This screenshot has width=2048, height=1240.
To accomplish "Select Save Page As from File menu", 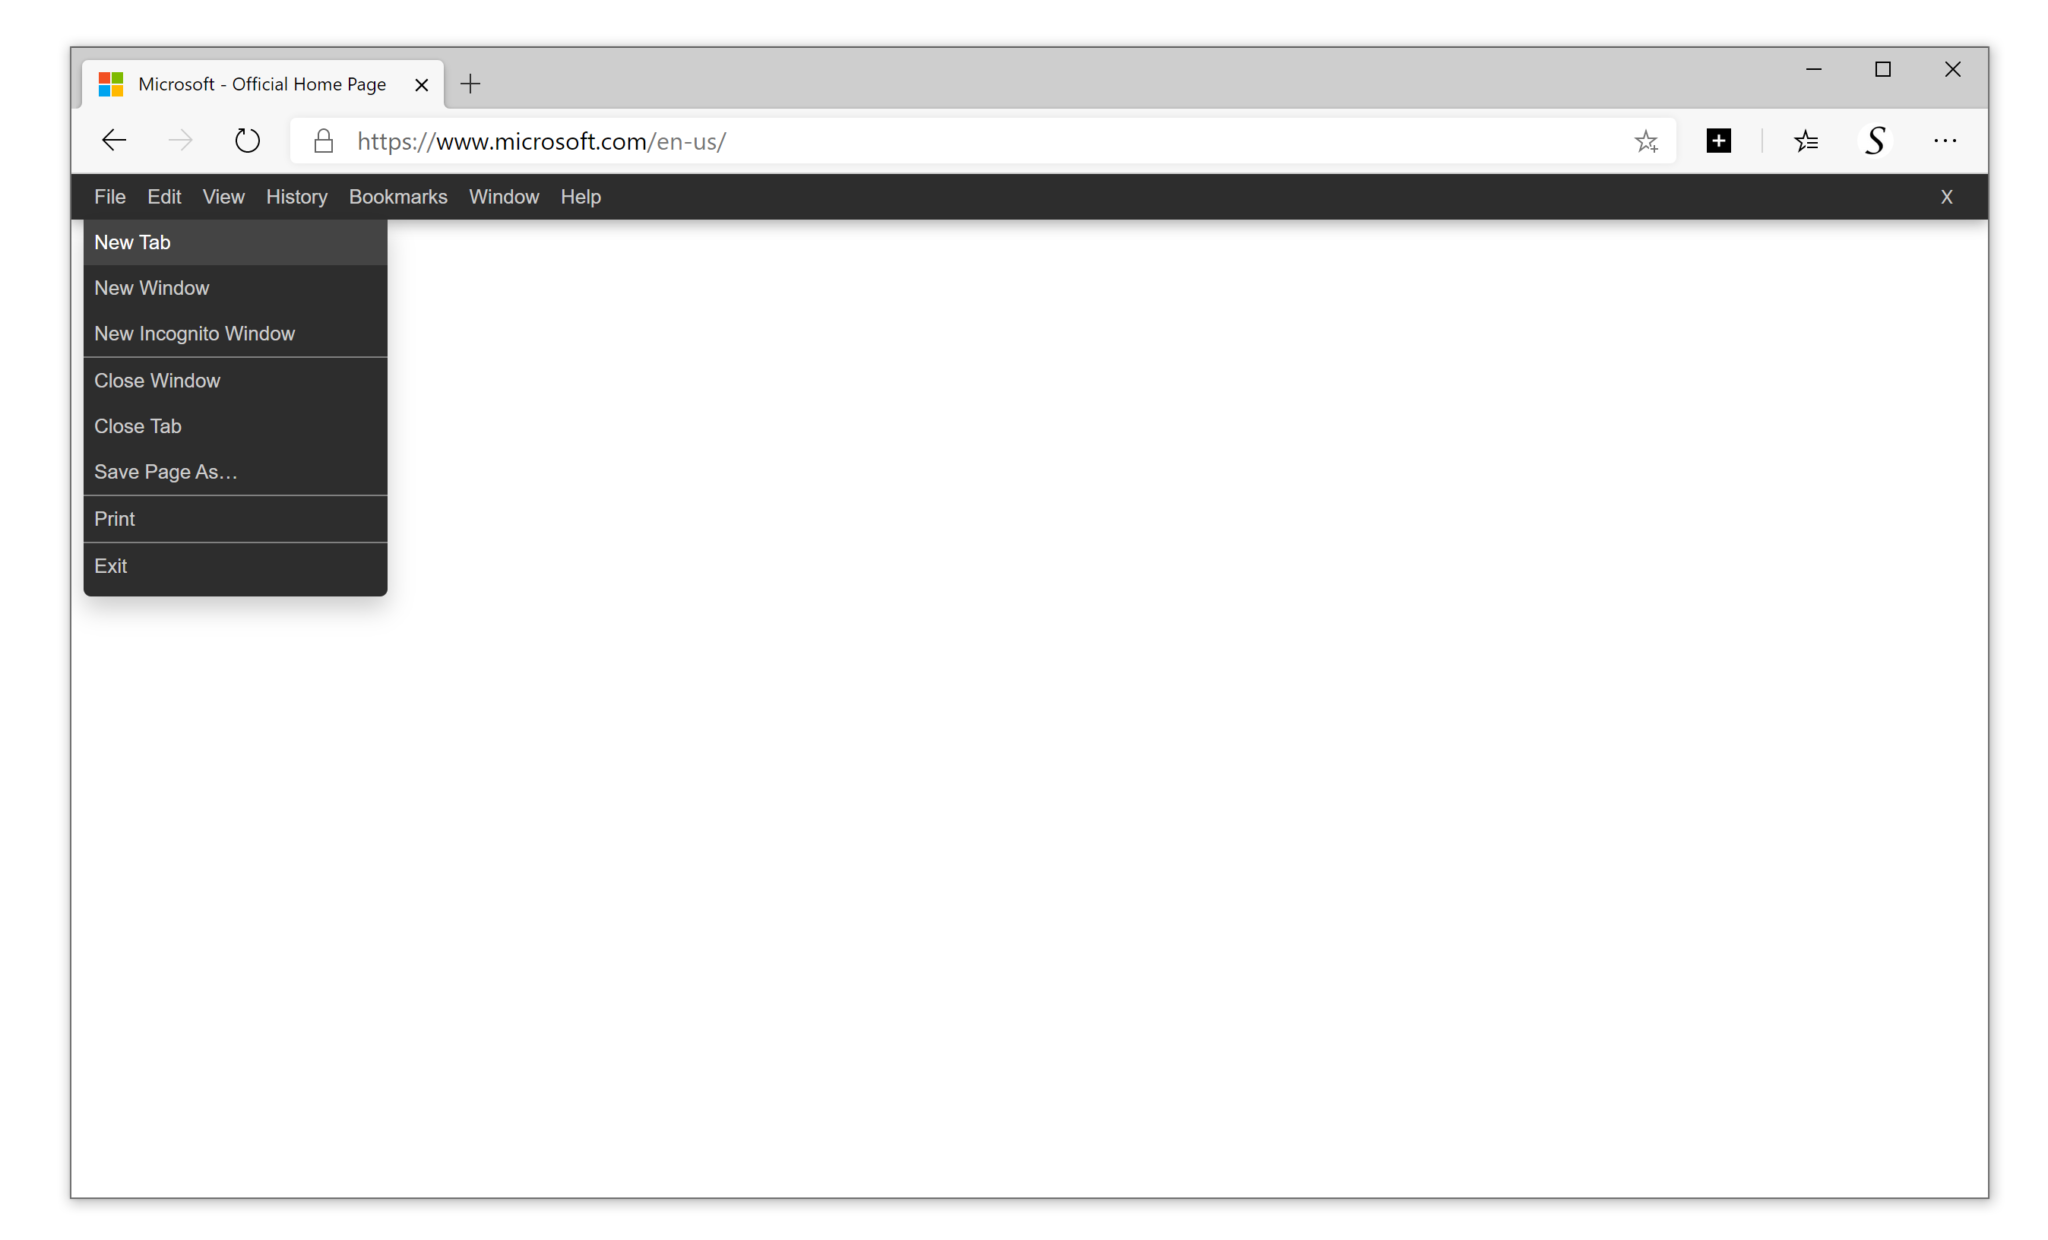I will tap(165, 471).
